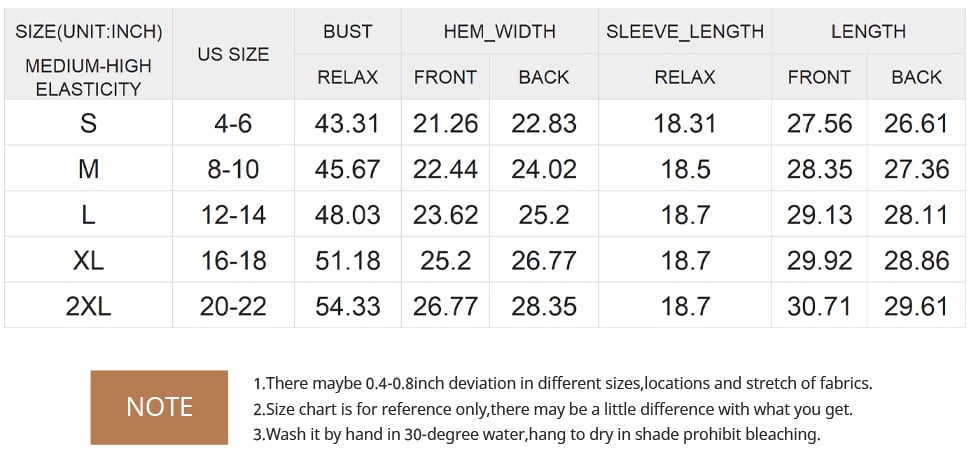Select the US SIZE header cell
The width and height of the screenshot is (969, 460).
pos(234,54)
